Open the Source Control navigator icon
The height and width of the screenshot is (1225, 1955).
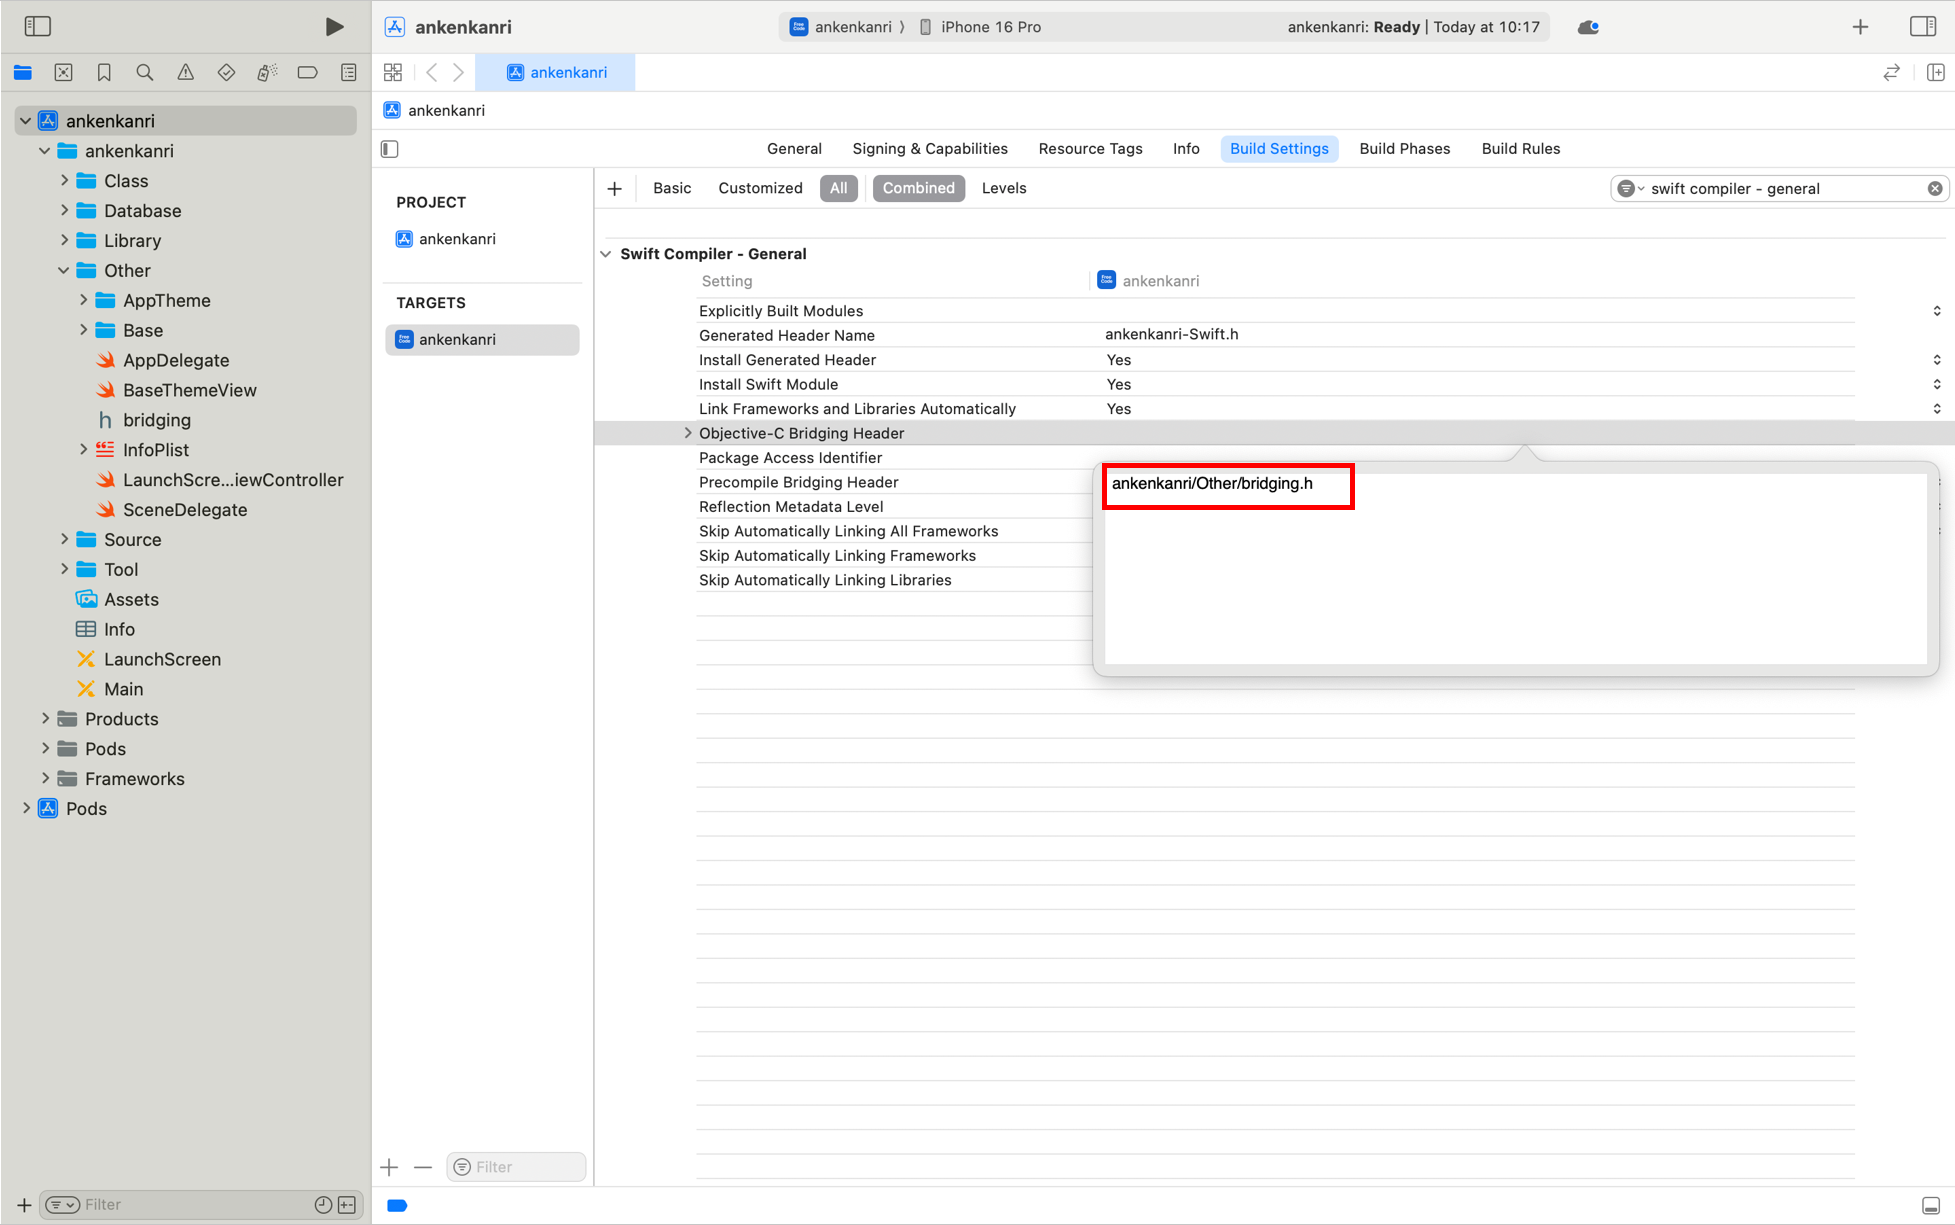[63, 72]
